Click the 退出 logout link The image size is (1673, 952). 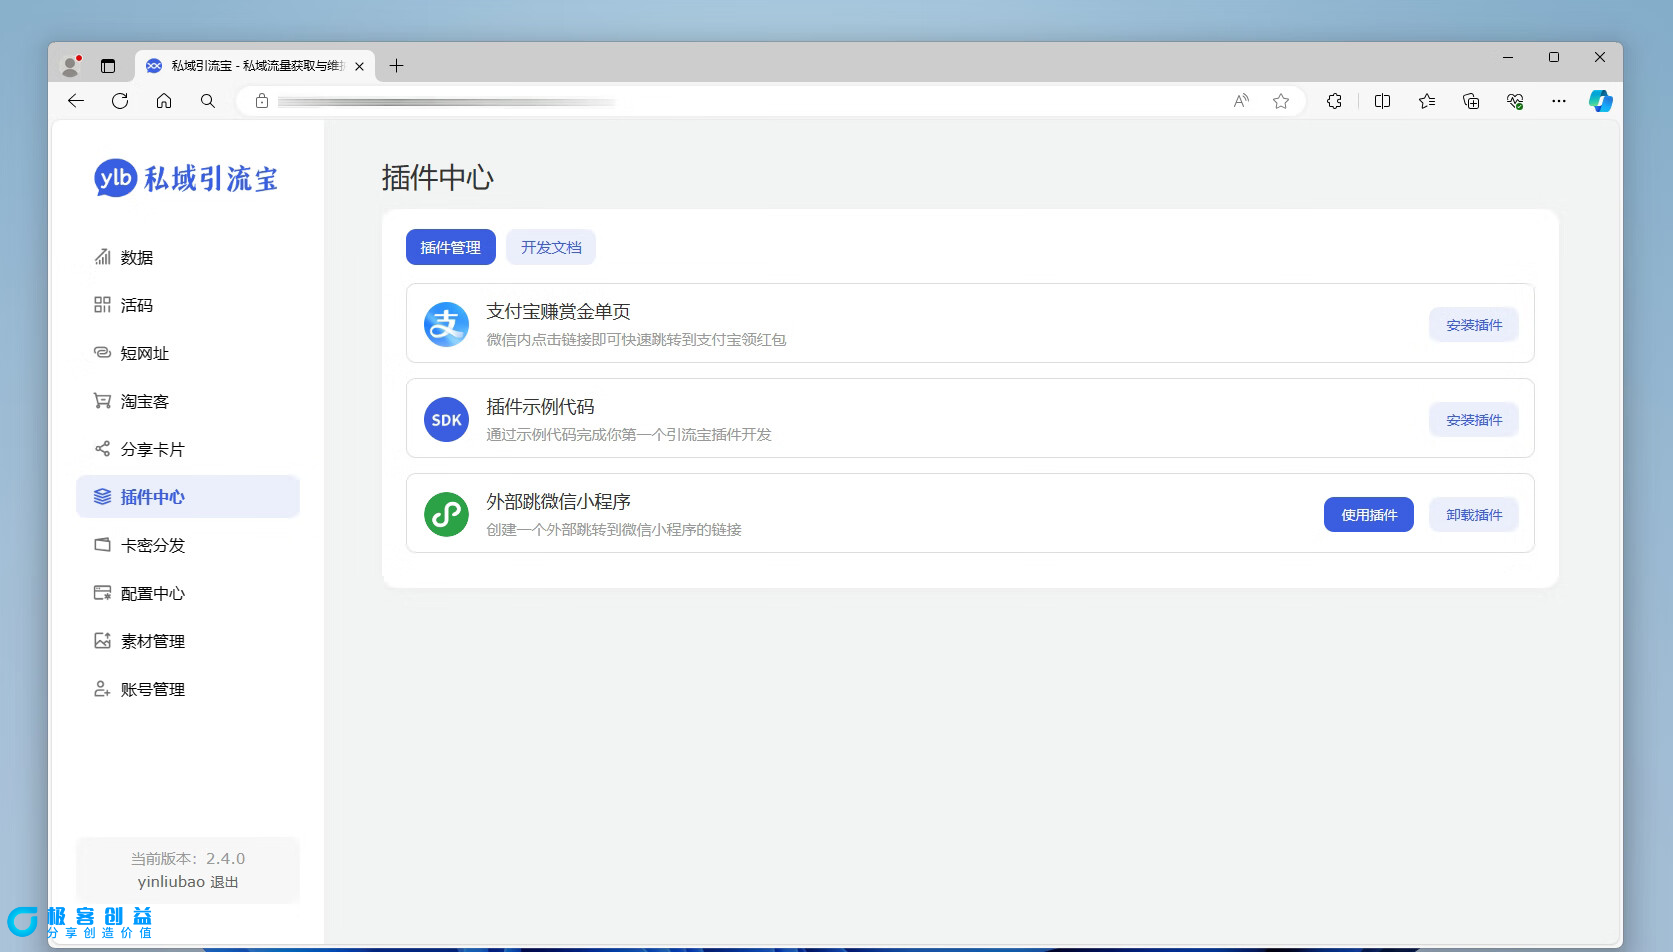coord(224,882)
